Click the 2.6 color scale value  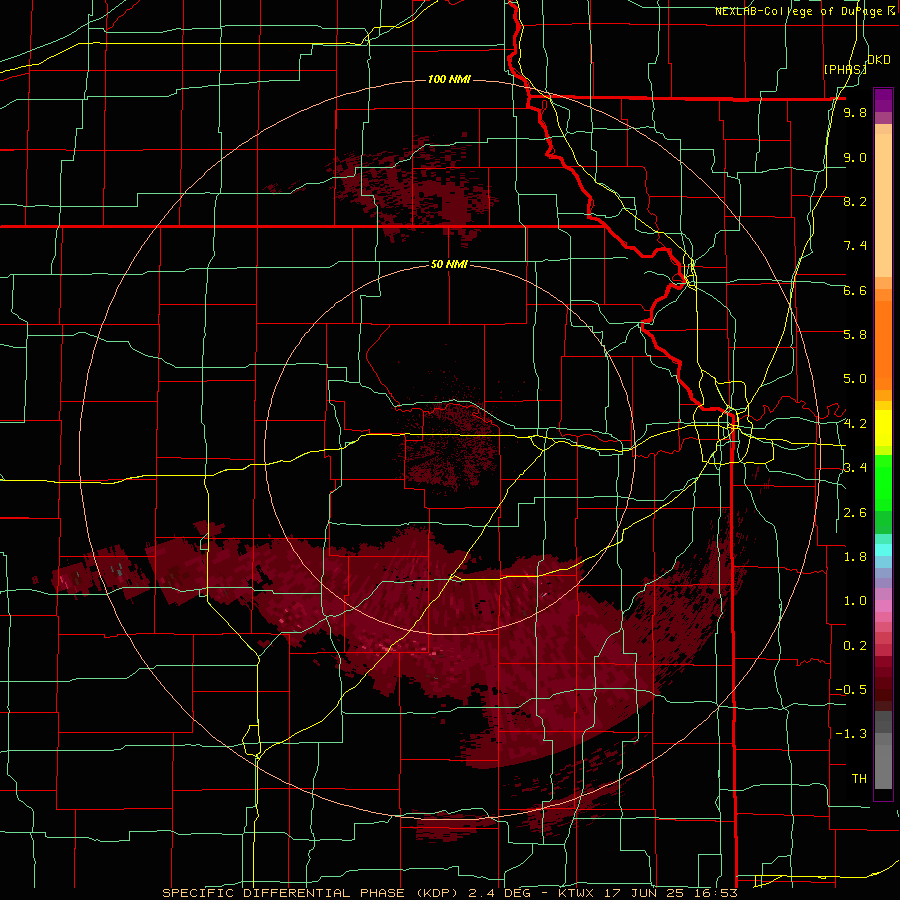(x=855, y=513)
